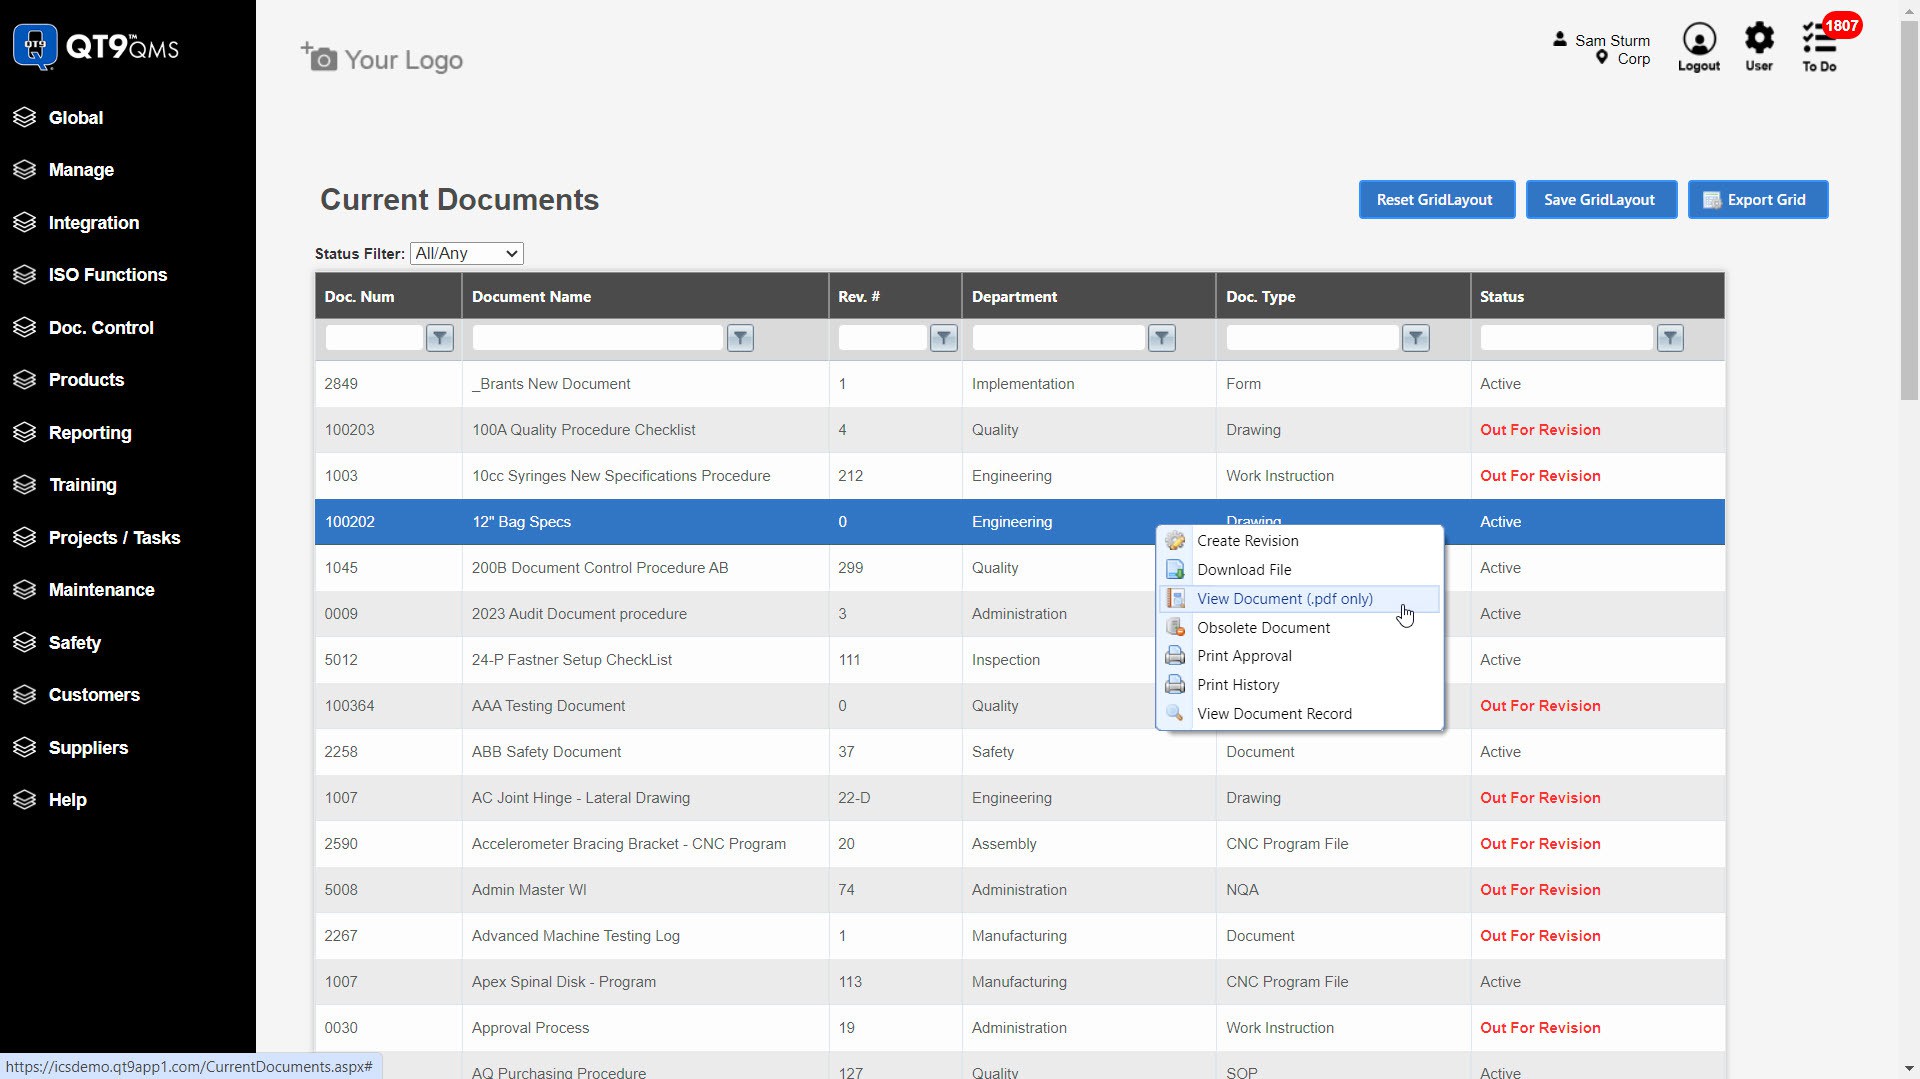The image size is (1920, 1079).
Task: Open User settings gear icon
Action: pyautogui.click(x=1758, y=47)
